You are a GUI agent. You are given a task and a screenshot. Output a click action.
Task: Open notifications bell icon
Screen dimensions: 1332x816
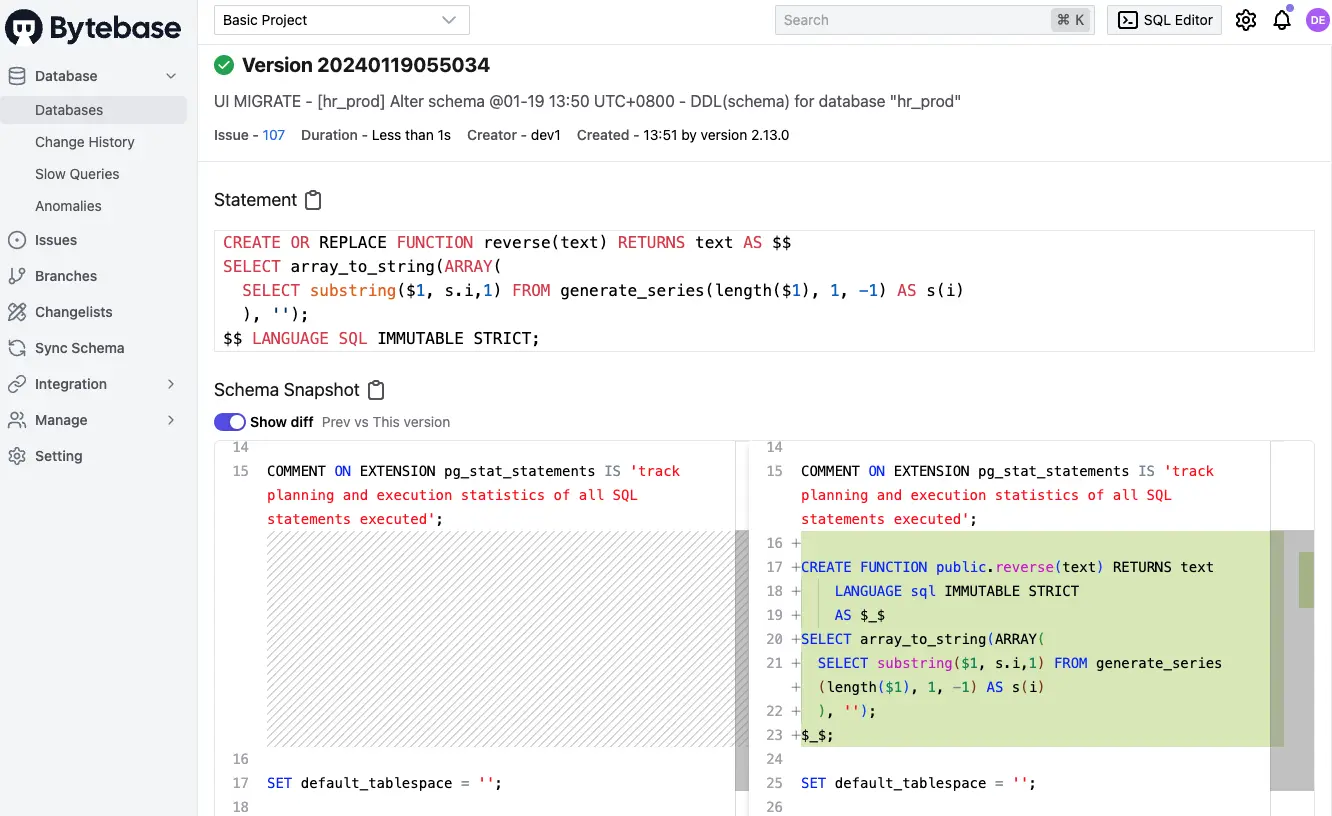[x=1282, y=20]
